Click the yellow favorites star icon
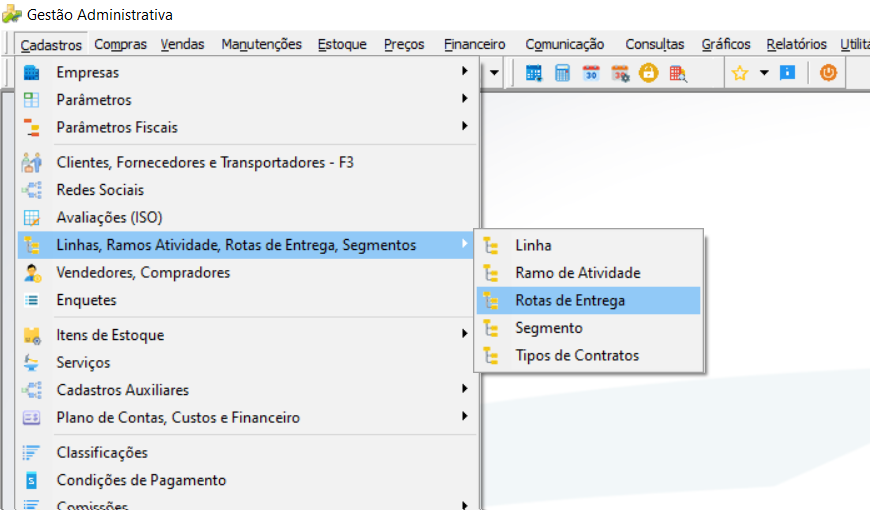The height and width of the screenshot is (510, 870). pos(740,73)
